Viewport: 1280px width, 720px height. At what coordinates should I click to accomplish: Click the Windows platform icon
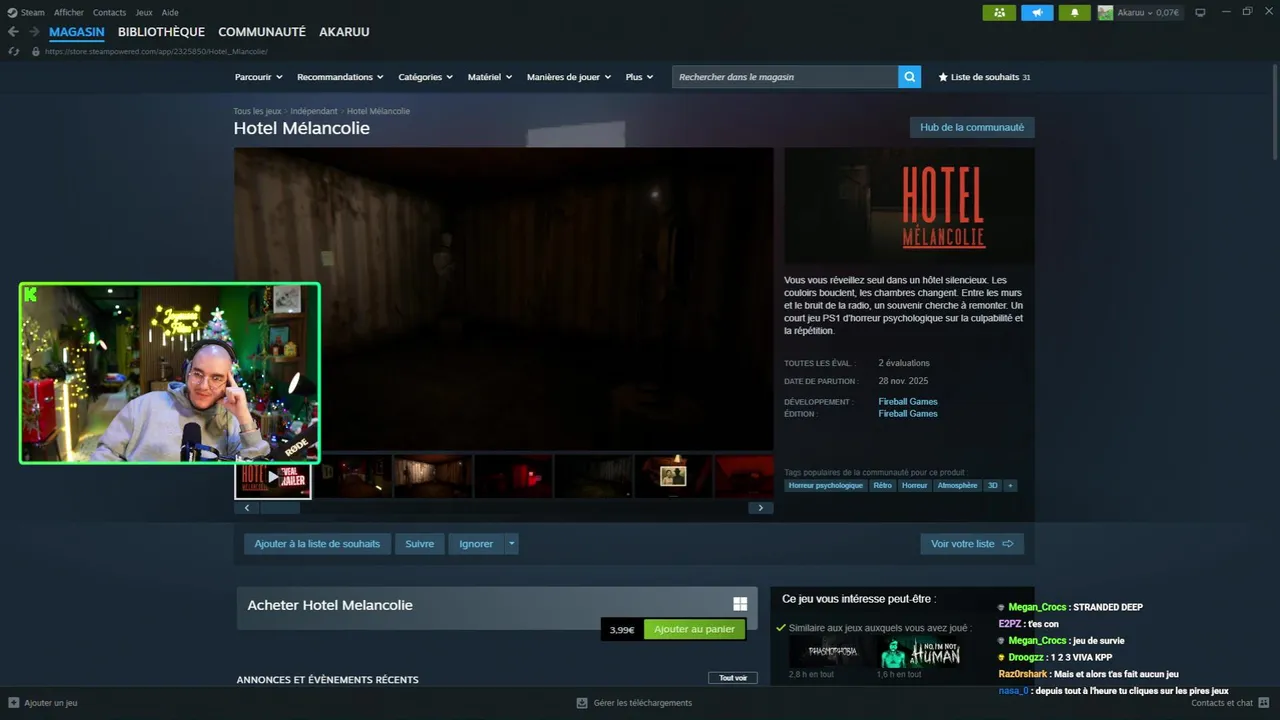[740, 604]
